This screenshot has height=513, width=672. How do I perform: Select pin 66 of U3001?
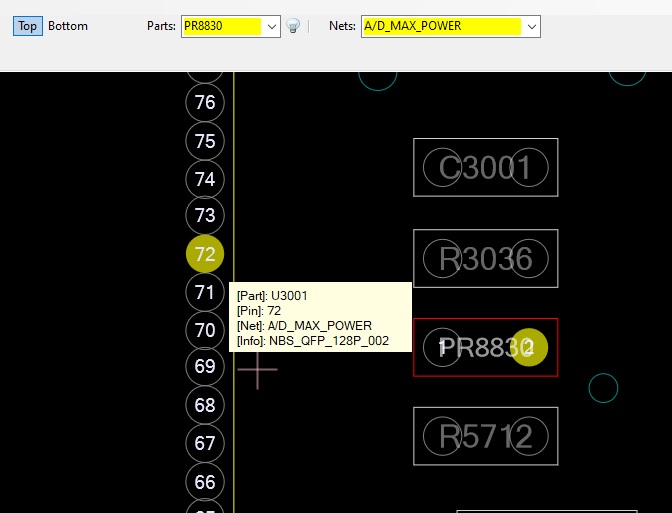[x=205, y=482]
